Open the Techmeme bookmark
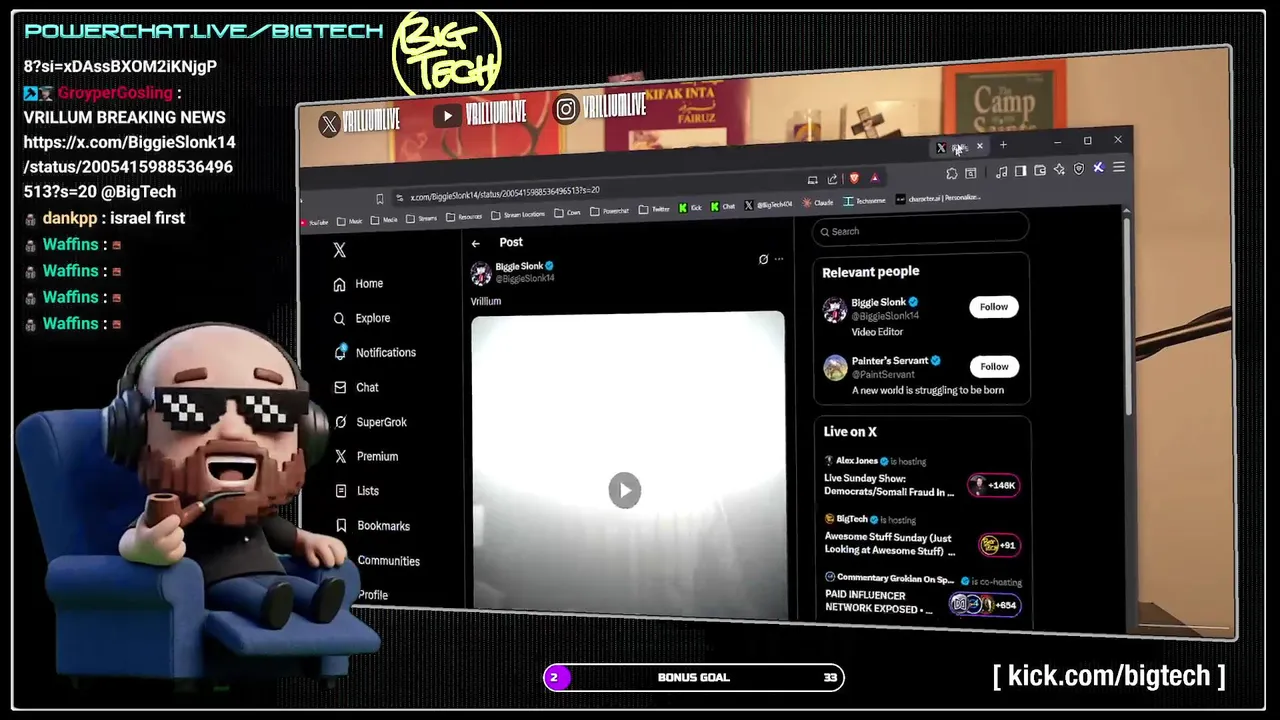Screen dimensions: 1280x720 point(864,201)
